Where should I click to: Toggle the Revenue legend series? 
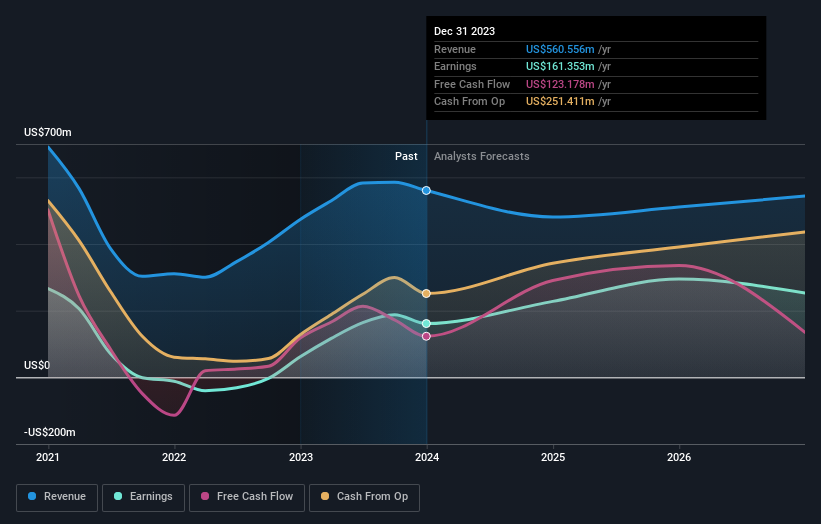[x=57, y=497]
